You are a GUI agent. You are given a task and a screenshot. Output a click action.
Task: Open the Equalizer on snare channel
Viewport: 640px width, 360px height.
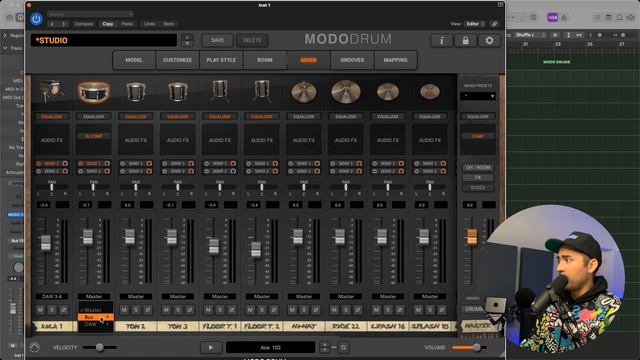(94, 117)
